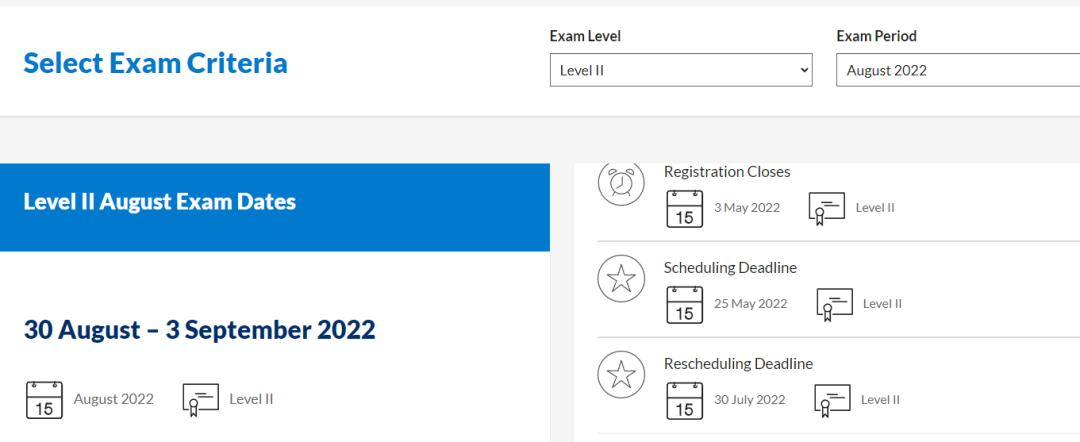Click the 25 May 2022 date text

750,304
